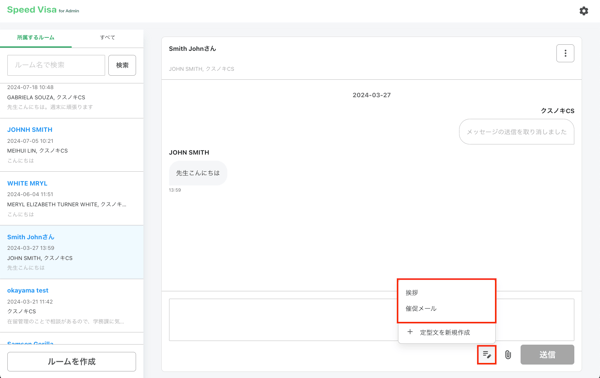This screenshot has height=378, width=600.
Task: Switch to the すべて tab
Action: (x=108, y=38)
